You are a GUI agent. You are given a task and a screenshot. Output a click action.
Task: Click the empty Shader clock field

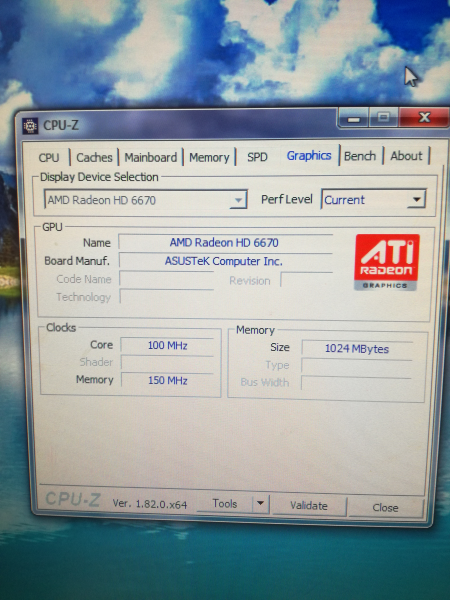pyautogui.click(x=167, y=363)
